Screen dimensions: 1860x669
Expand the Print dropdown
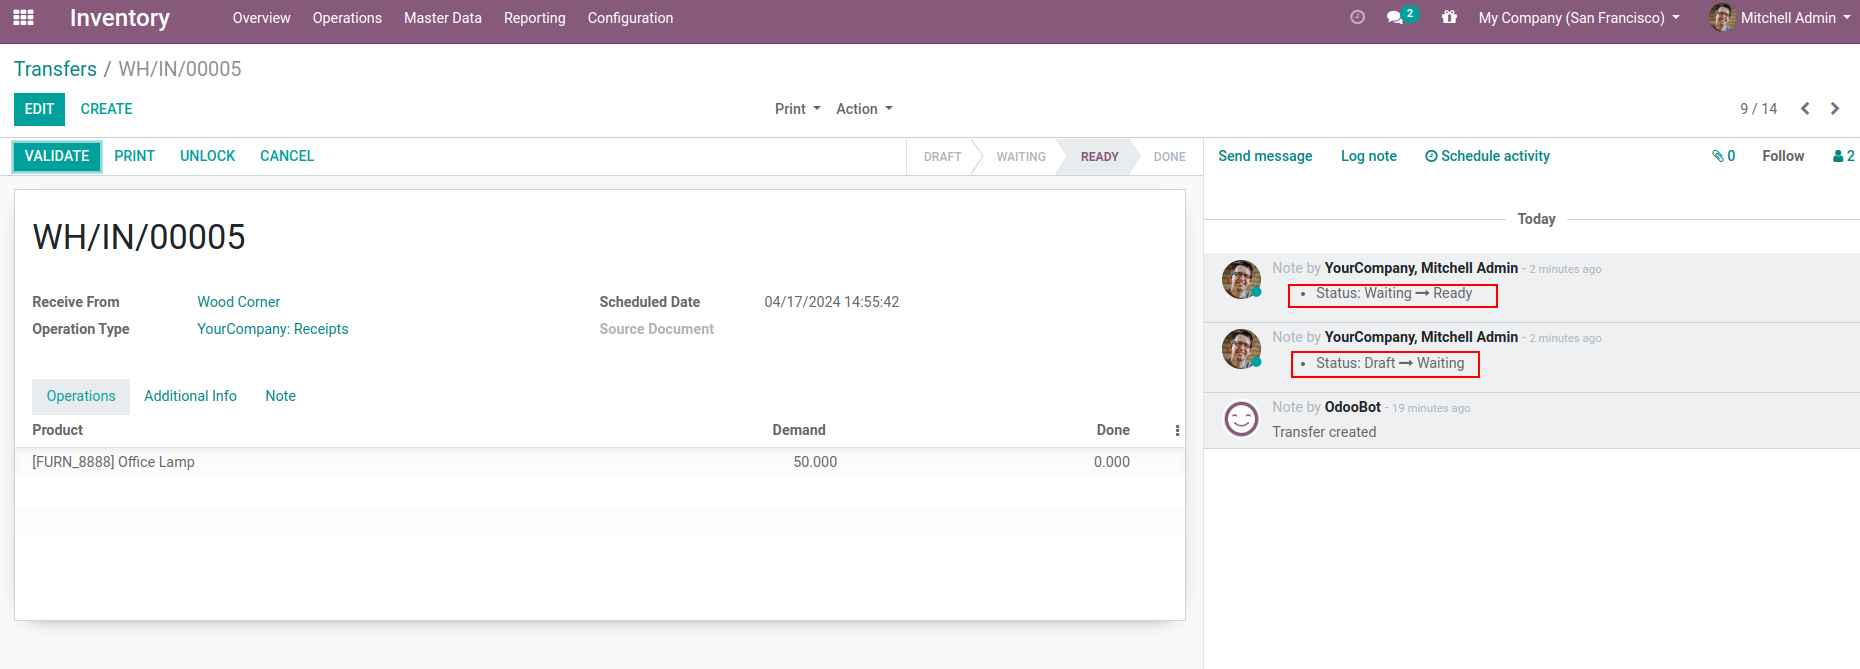point(797,109)
